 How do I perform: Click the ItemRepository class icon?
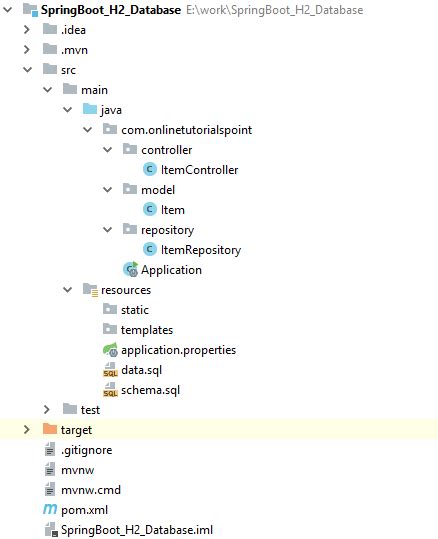150,249
